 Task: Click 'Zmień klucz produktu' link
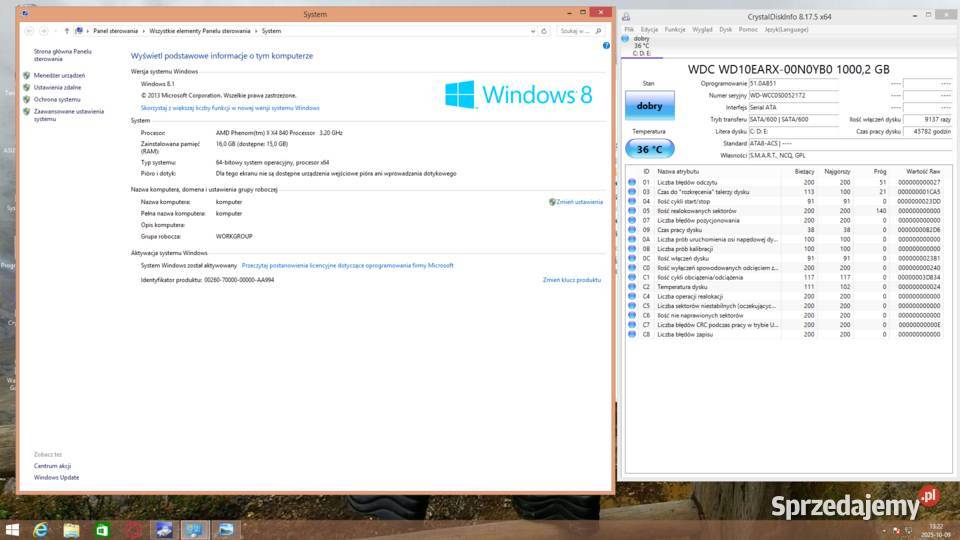click(572, 280)
